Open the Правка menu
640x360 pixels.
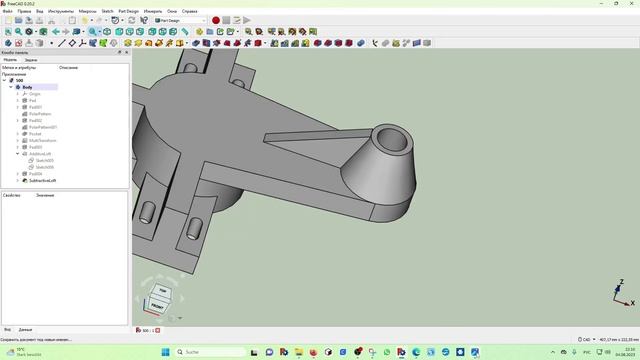coord(24,11)
